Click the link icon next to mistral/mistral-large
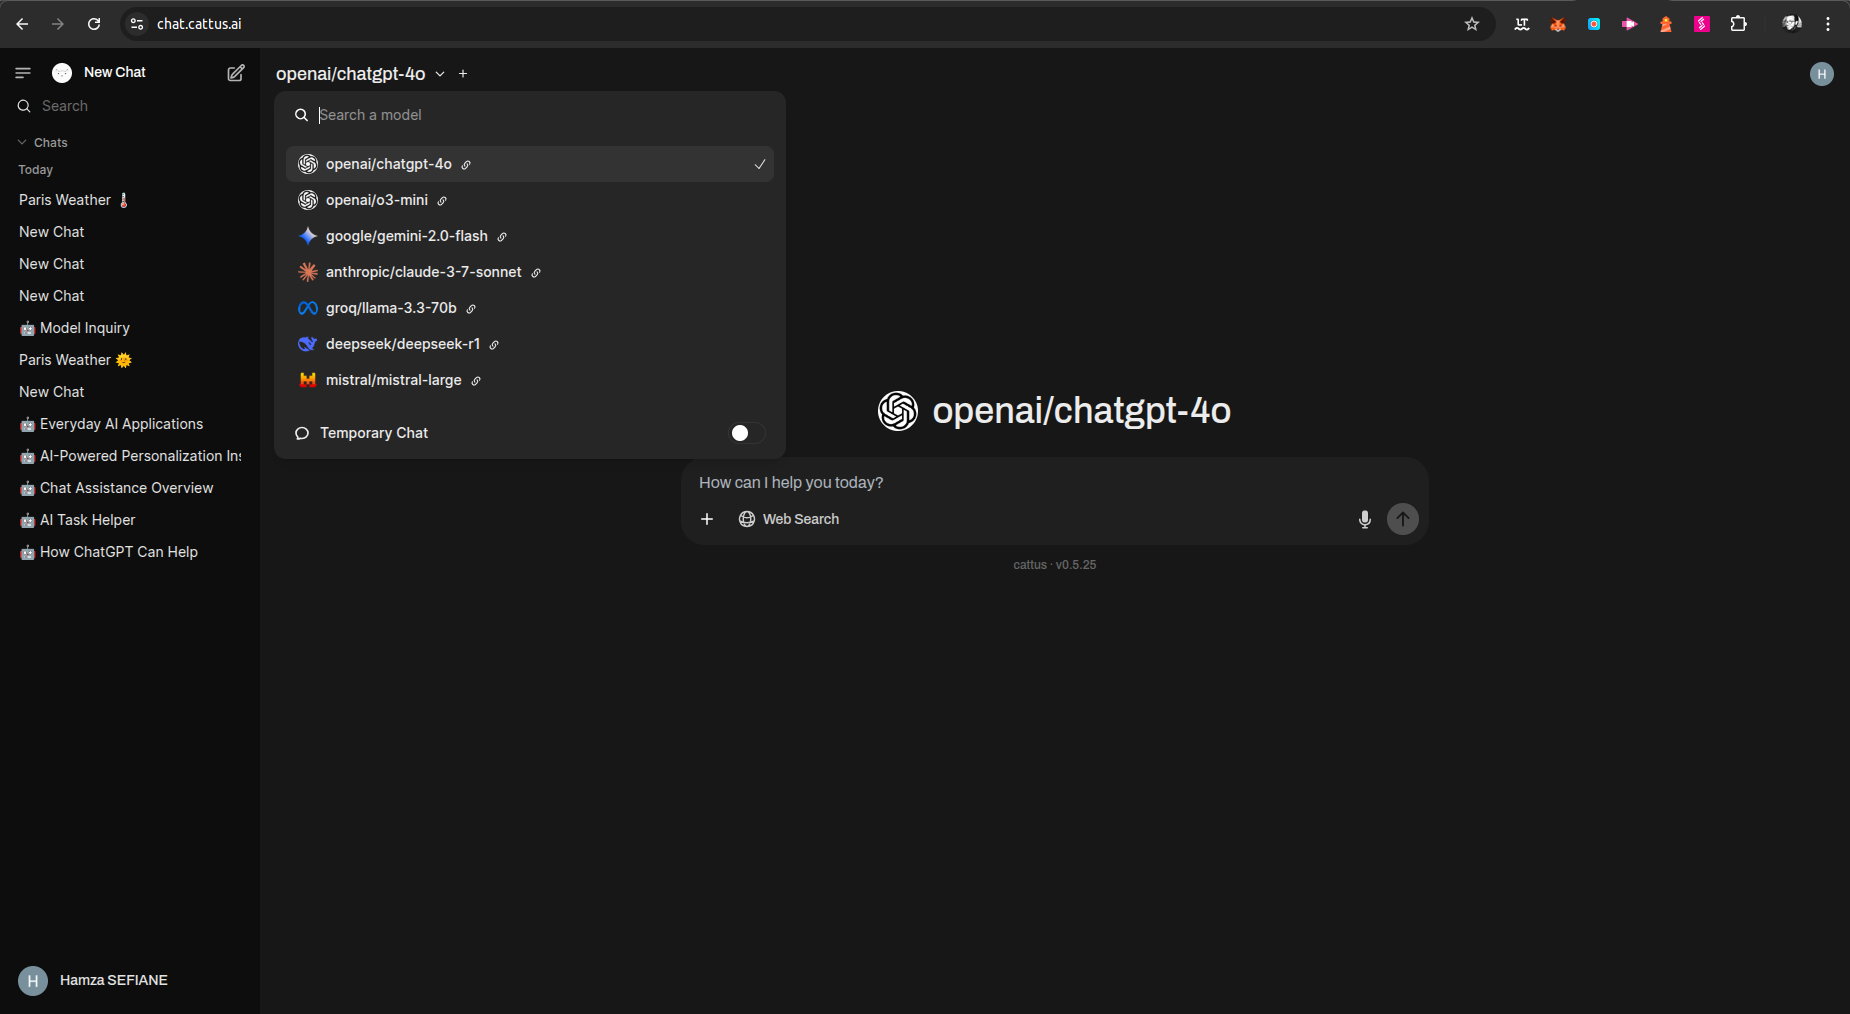Screen dimensions: 1850x1014 pos(476,381)
